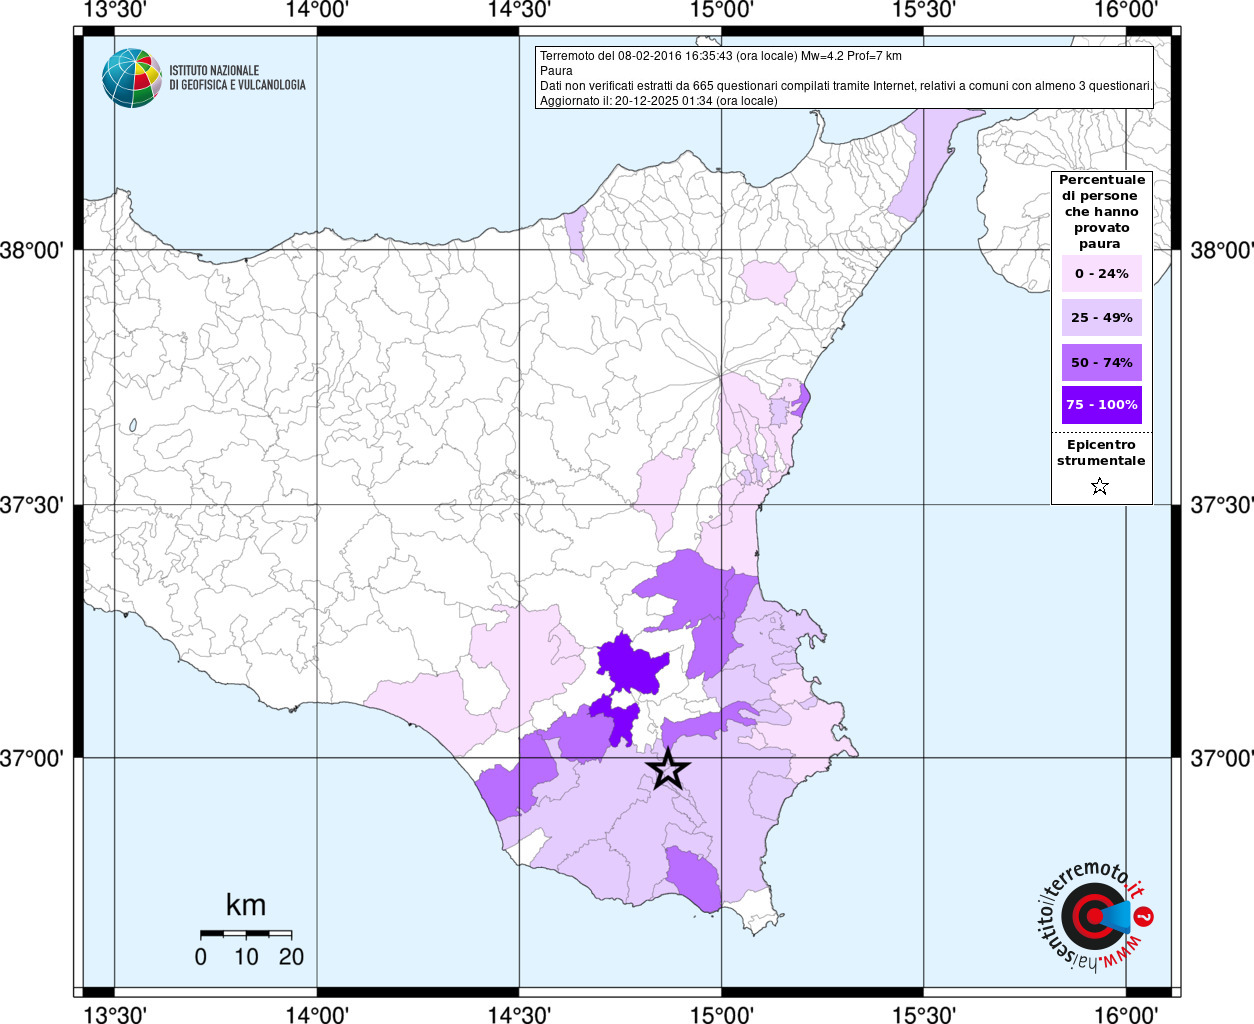Screen dimensions: 1254x1024
Task: Click the top 15°00' longitude label
Action: (x=722, y=10)
